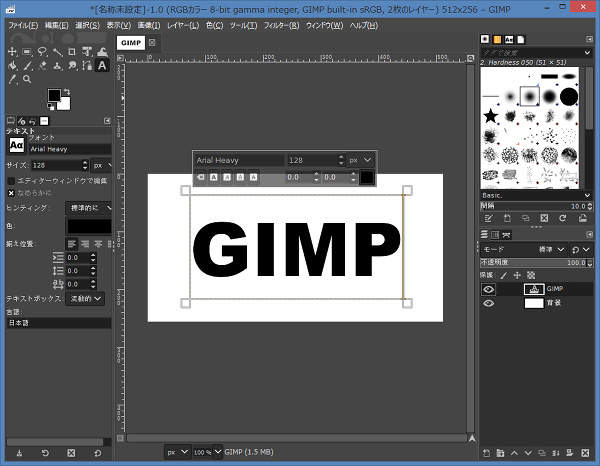Enable the エディターウィンドウで編集 checkbox
The image size is (600, 466).
pos(12,180)
